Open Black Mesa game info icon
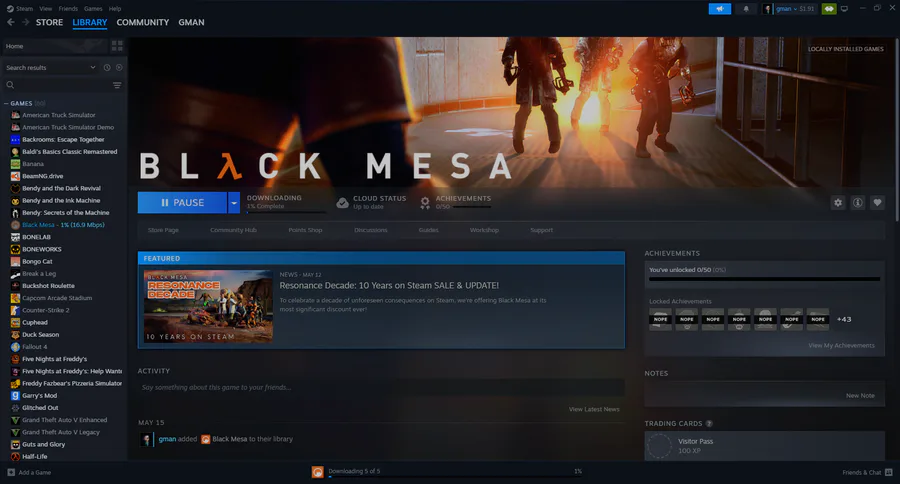The width and height of the screenshot is (900, 484). 858,203
